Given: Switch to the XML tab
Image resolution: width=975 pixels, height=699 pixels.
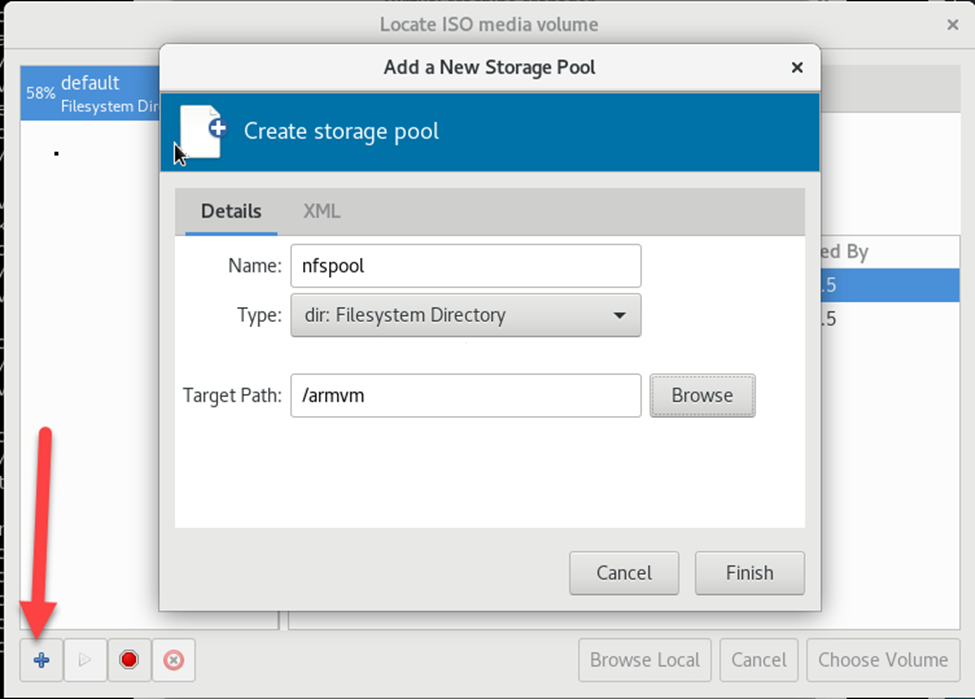Looking at the screenshot, I should click(321, 211).
